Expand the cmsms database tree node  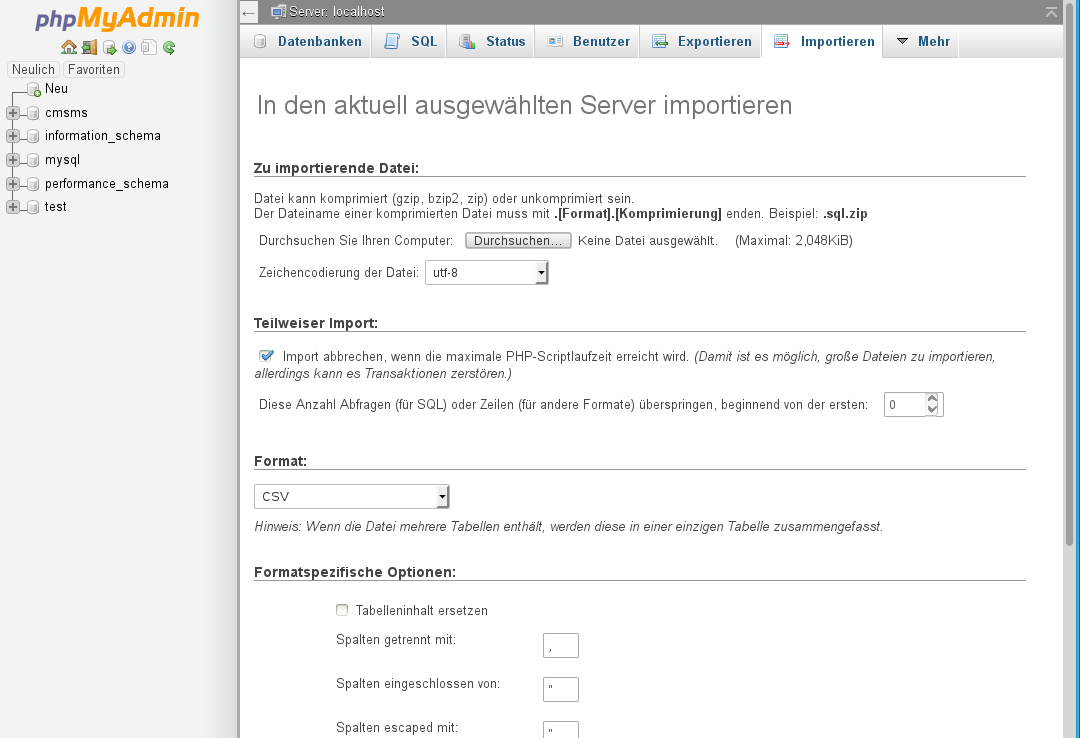click(13, 113)
